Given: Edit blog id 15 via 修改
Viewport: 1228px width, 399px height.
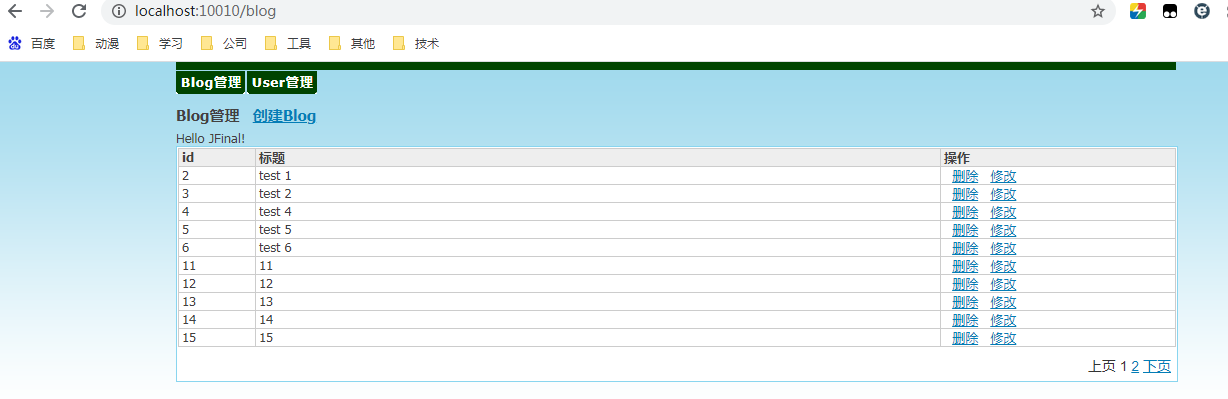Looking at the screenshot, I should coord(1003,338).
